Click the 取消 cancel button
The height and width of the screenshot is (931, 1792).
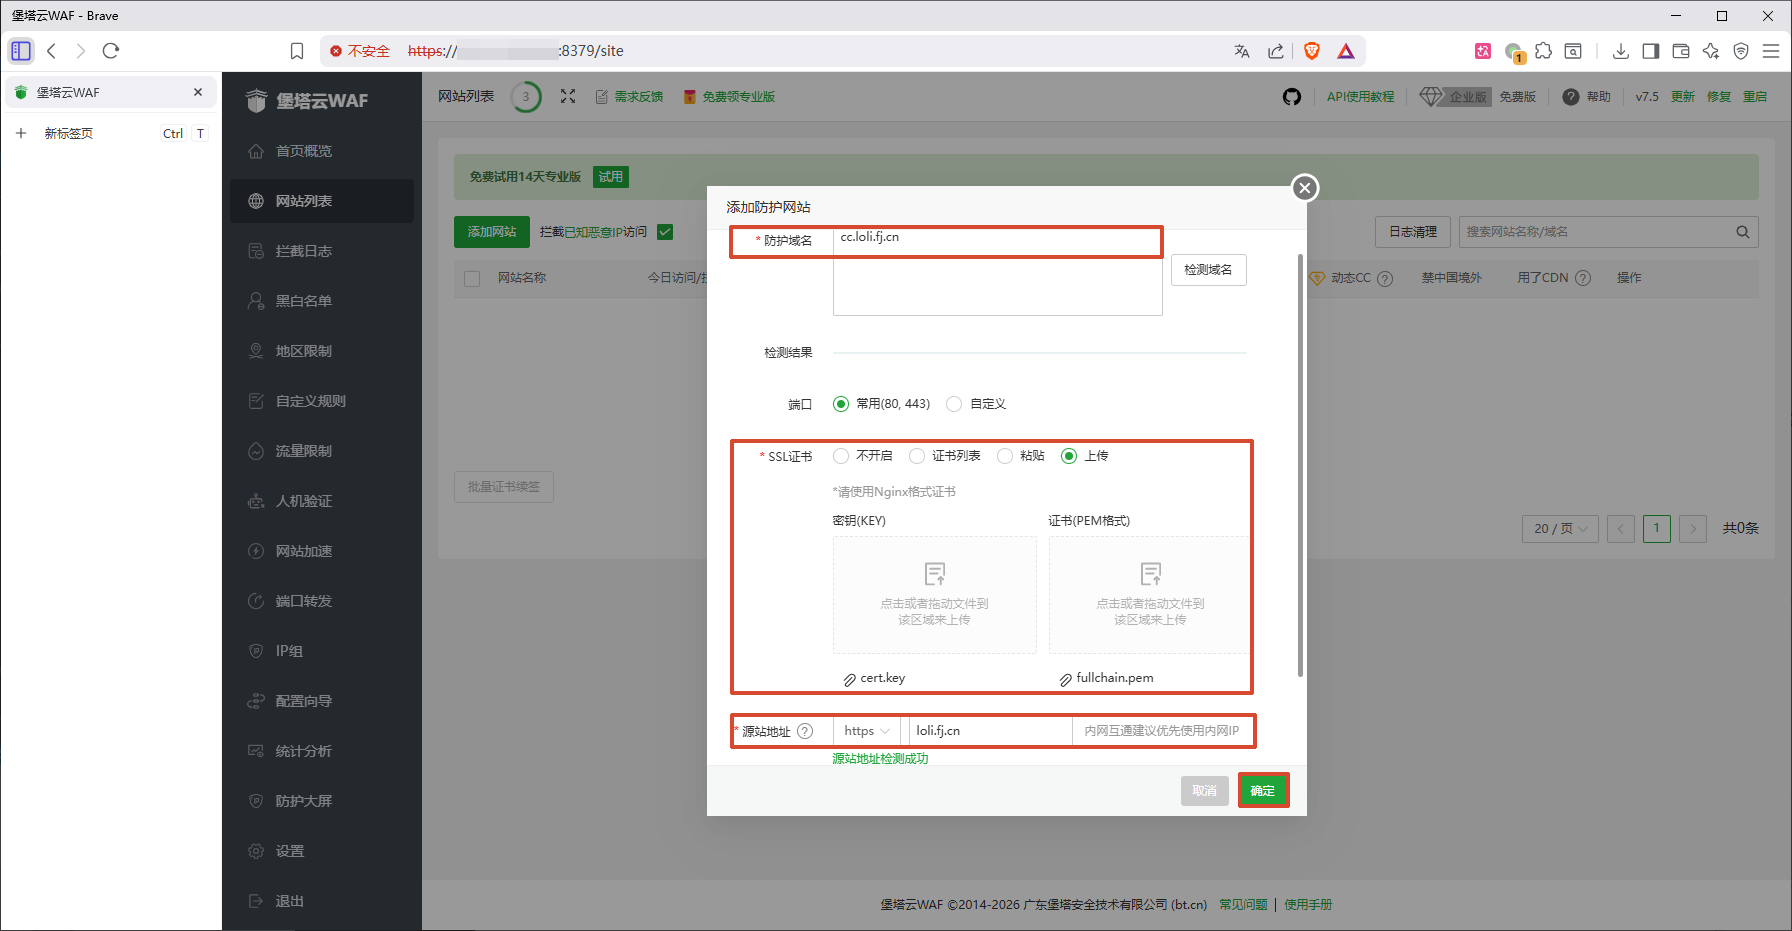tap(1204, 791)
